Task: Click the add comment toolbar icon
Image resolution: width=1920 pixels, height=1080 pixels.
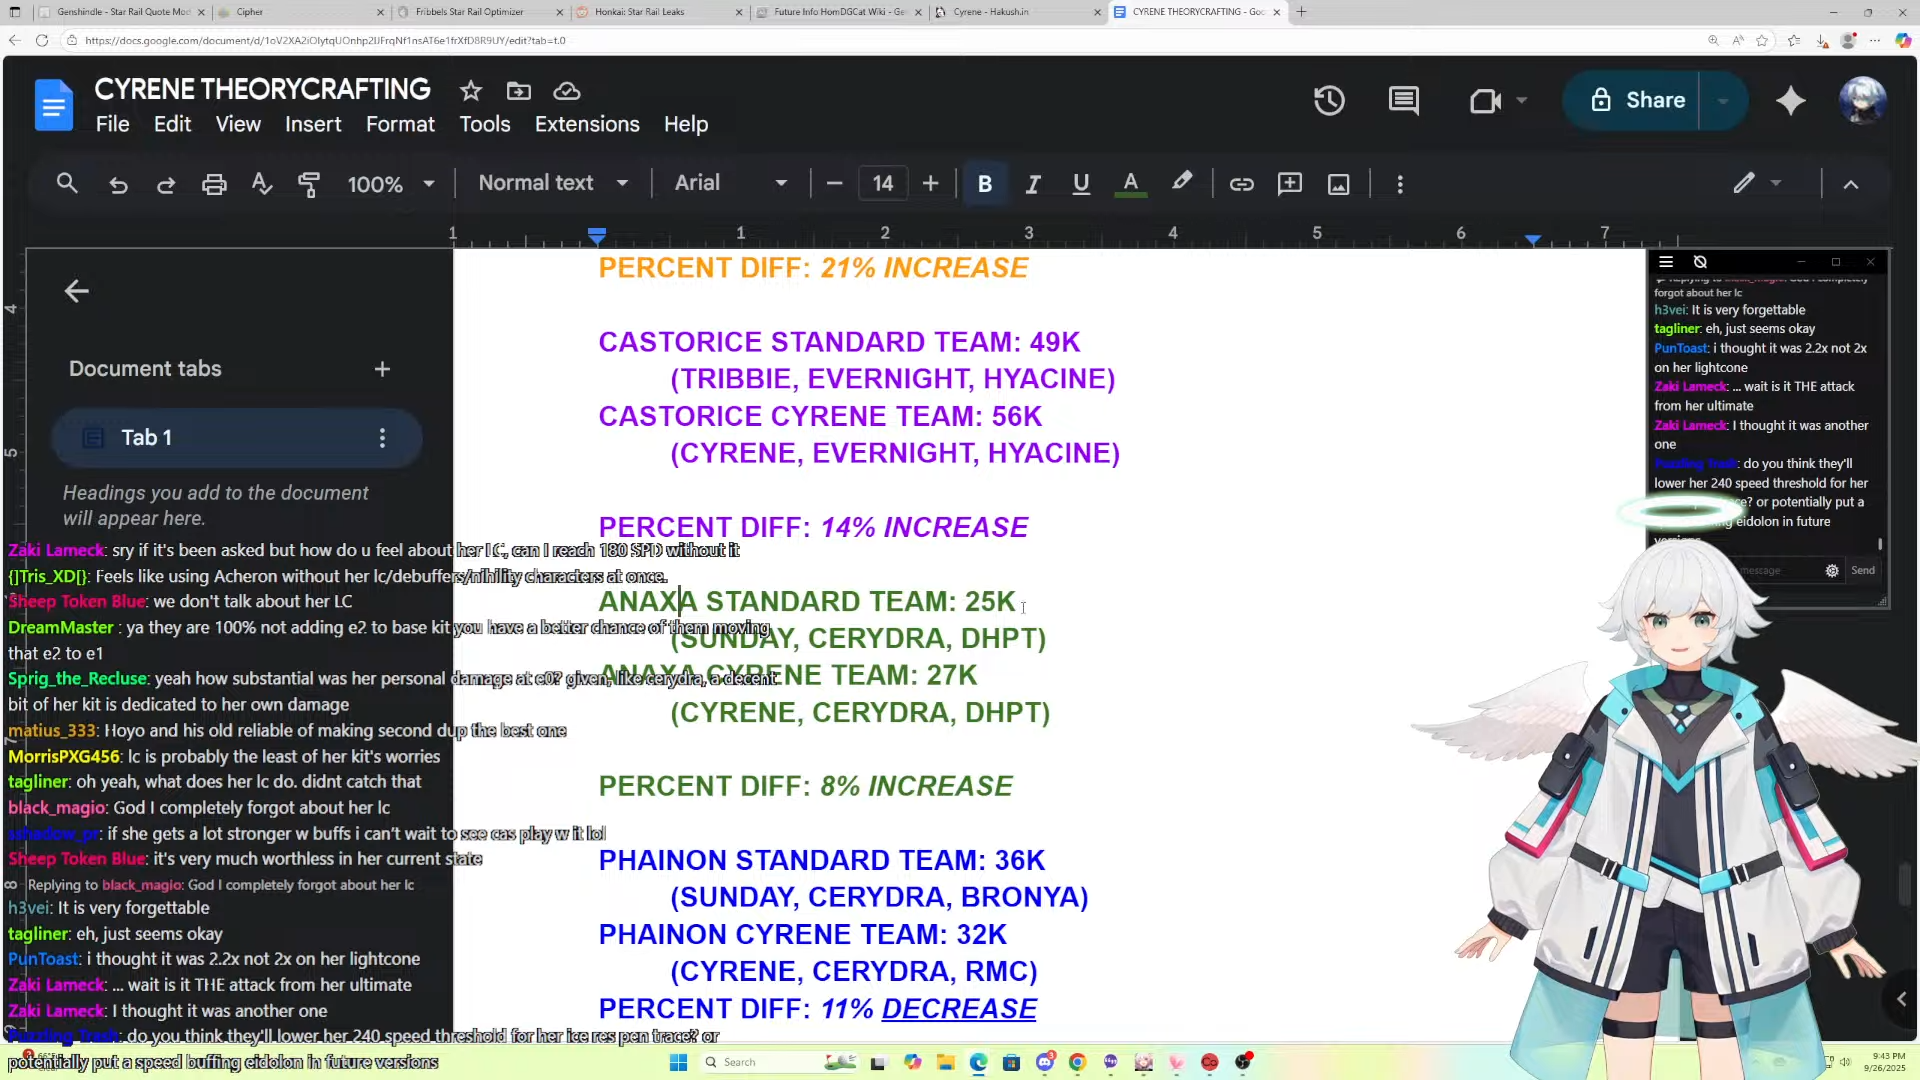Action: [x=1290, y=184]
